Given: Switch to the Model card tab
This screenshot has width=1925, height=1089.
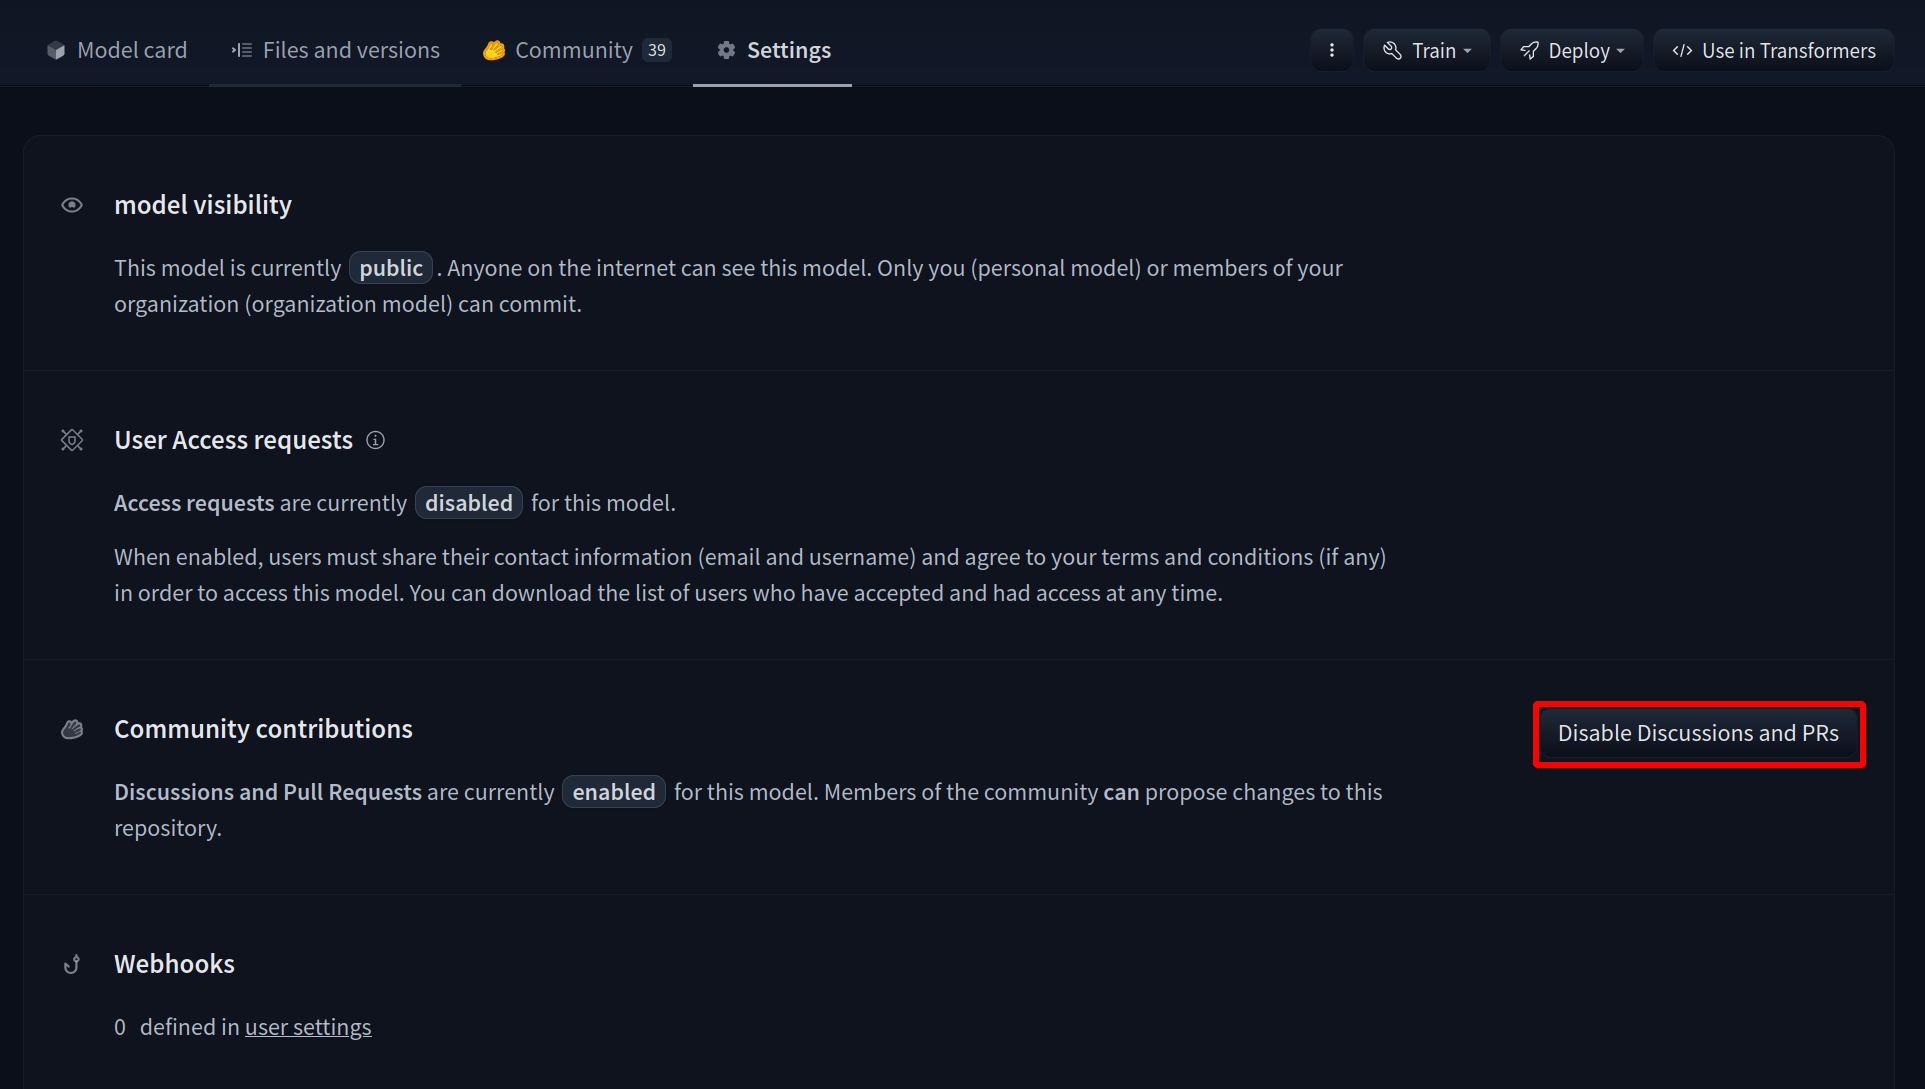Looking at the screenshot, I should click(x=131, y=50).
